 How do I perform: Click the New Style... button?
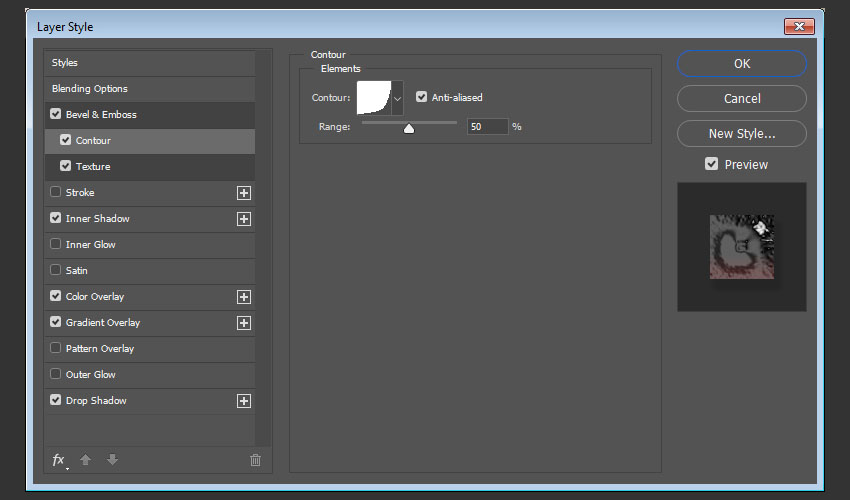tap(741, 133)
